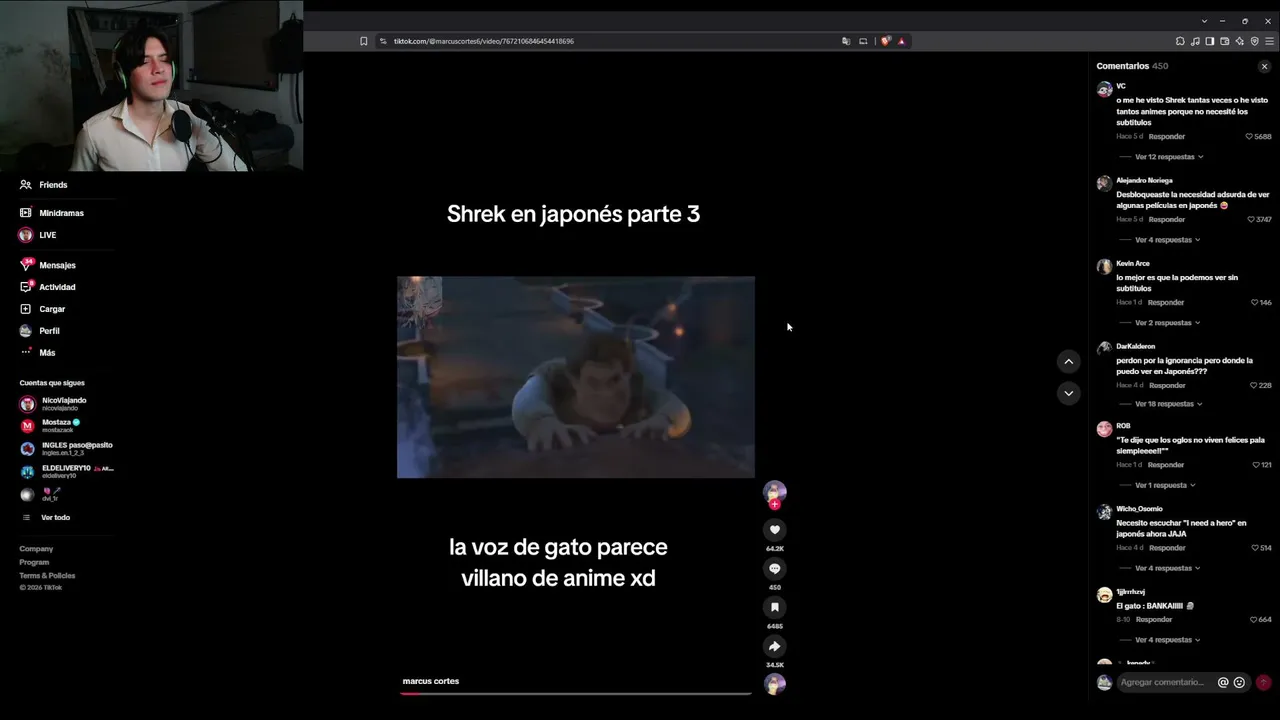Open the Más options menu
This screenshot has height=720, width=1280.
coord(37,353)
